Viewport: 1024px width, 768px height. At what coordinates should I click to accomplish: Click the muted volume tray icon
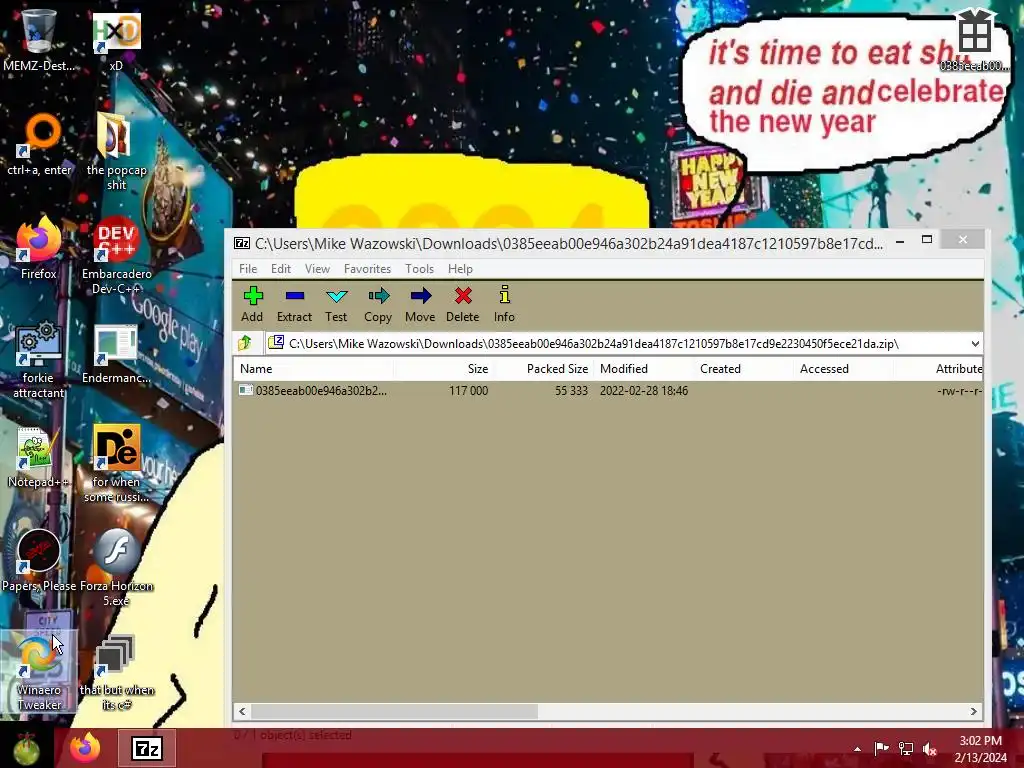click(930, 749)
